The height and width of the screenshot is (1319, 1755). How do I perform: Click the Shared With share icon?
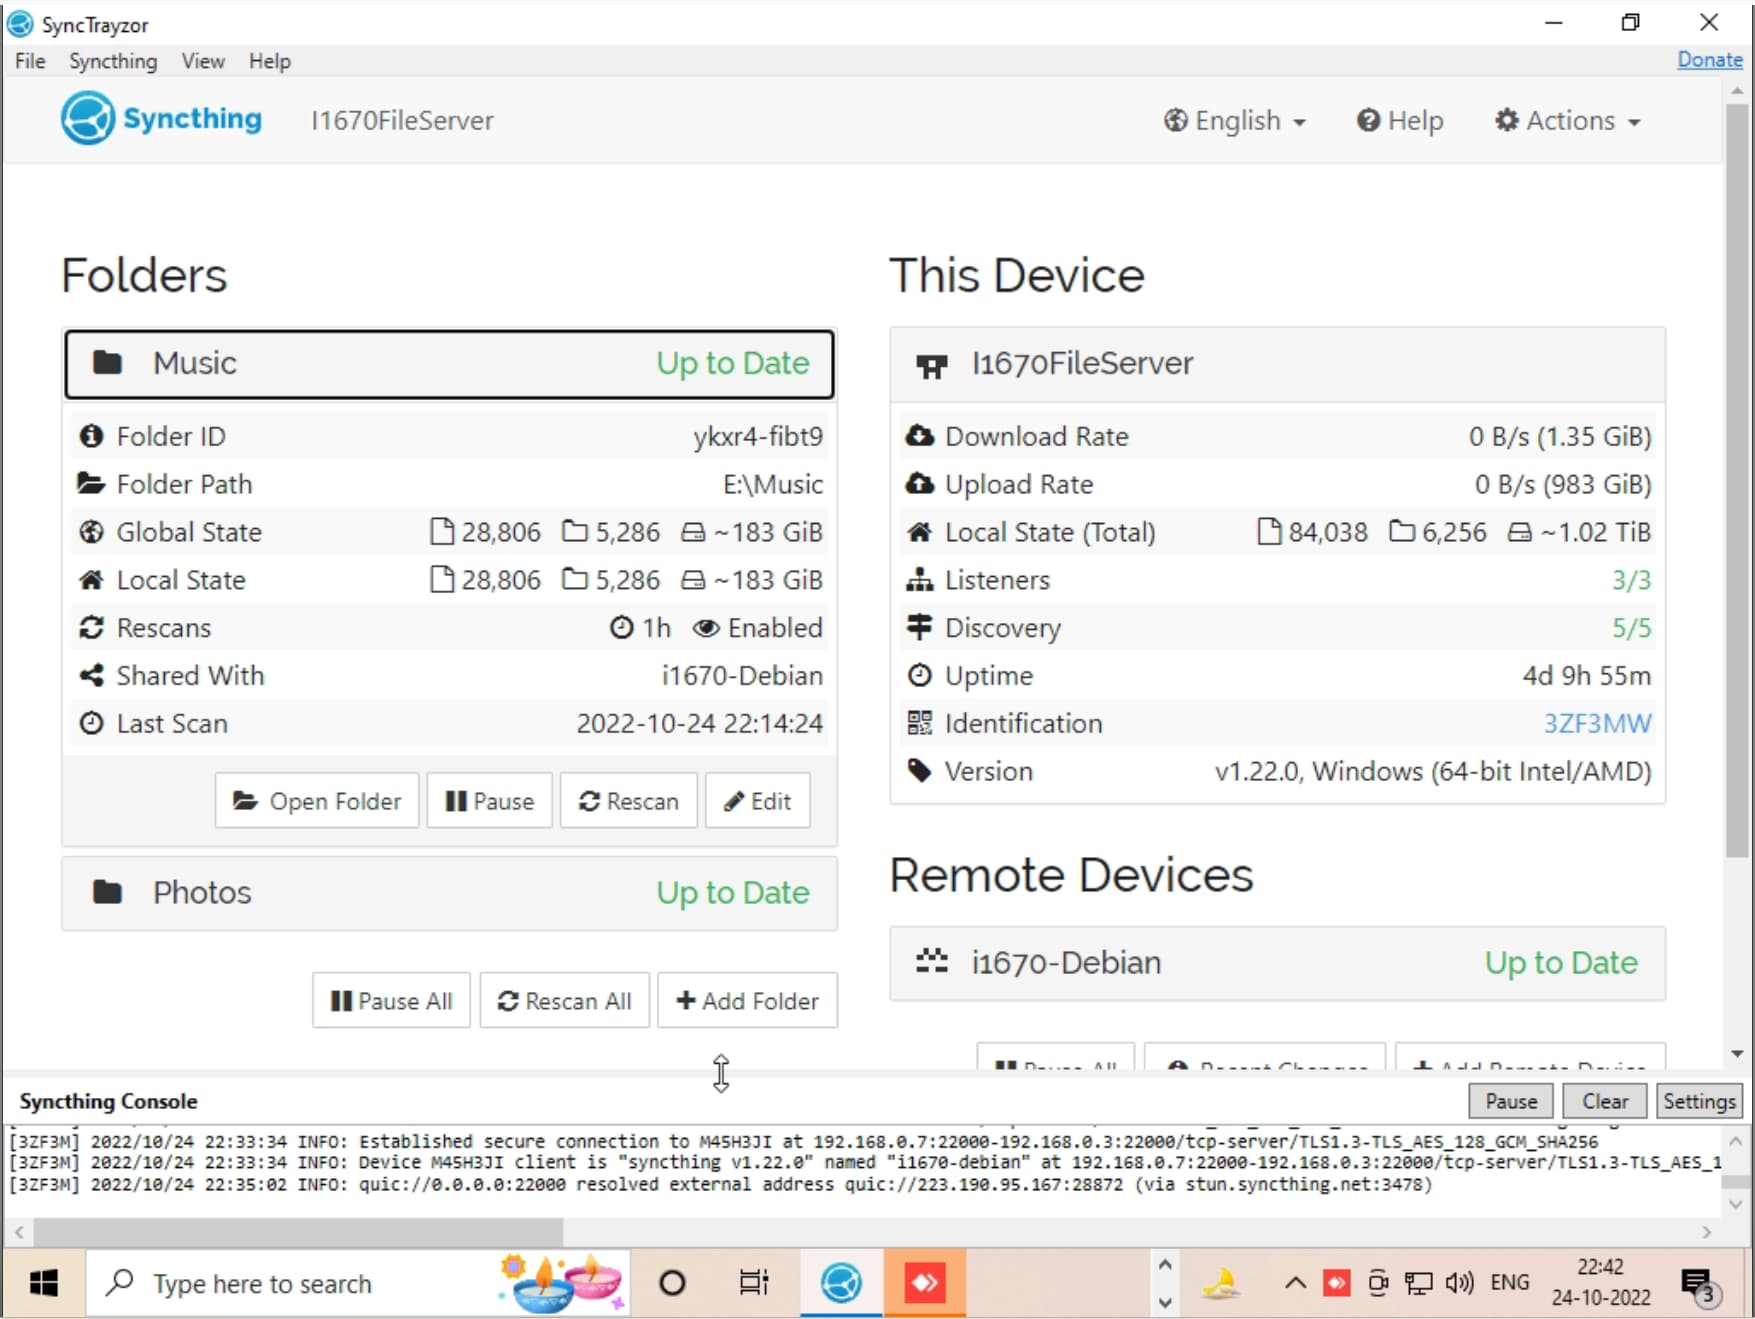click(x=91, y=676)
